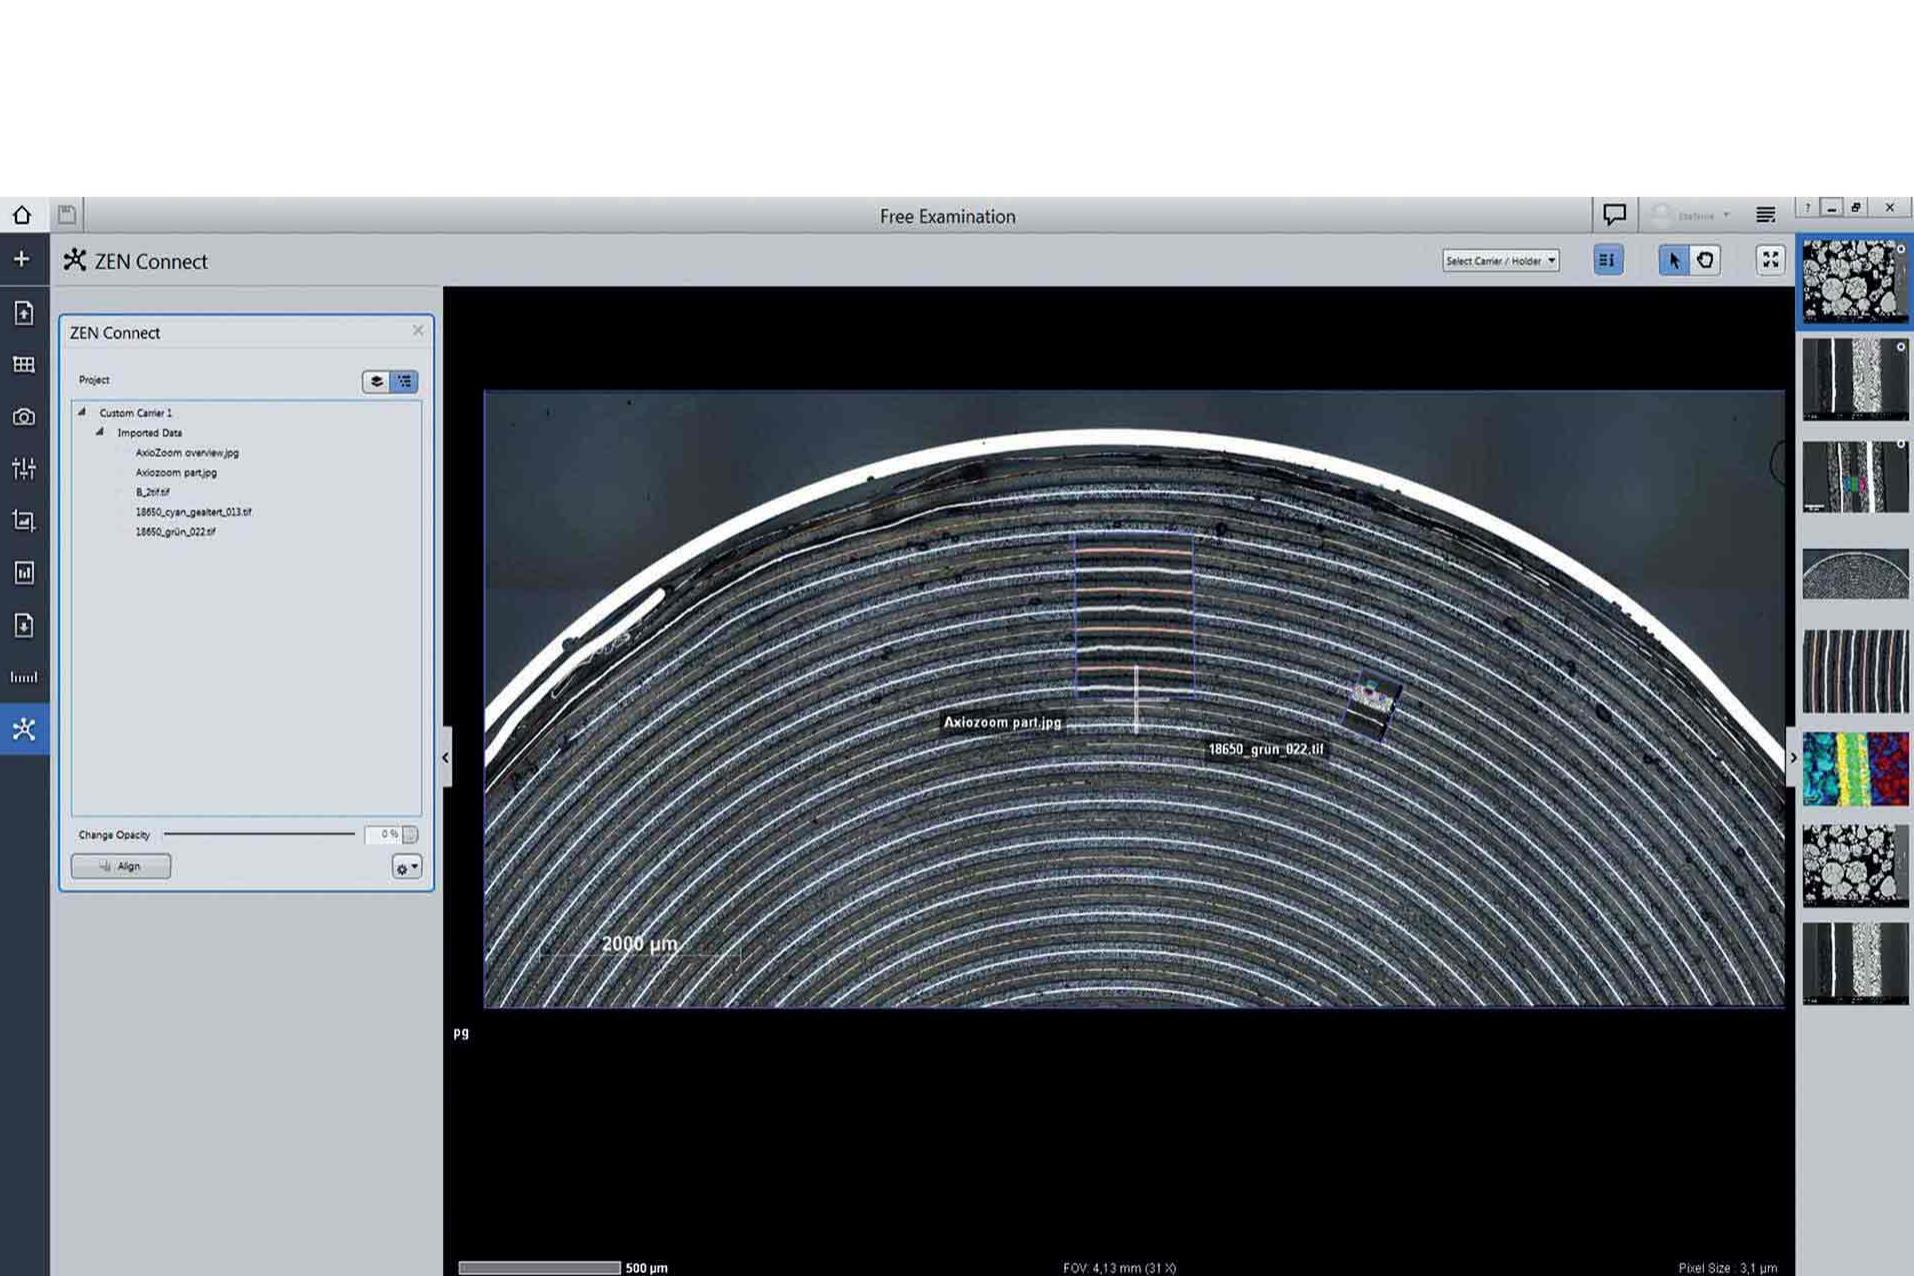Viewport: 1914px width, 1276px height.
Task: Select Axiozoom part.jpg in tree
Action: (176, 473)
